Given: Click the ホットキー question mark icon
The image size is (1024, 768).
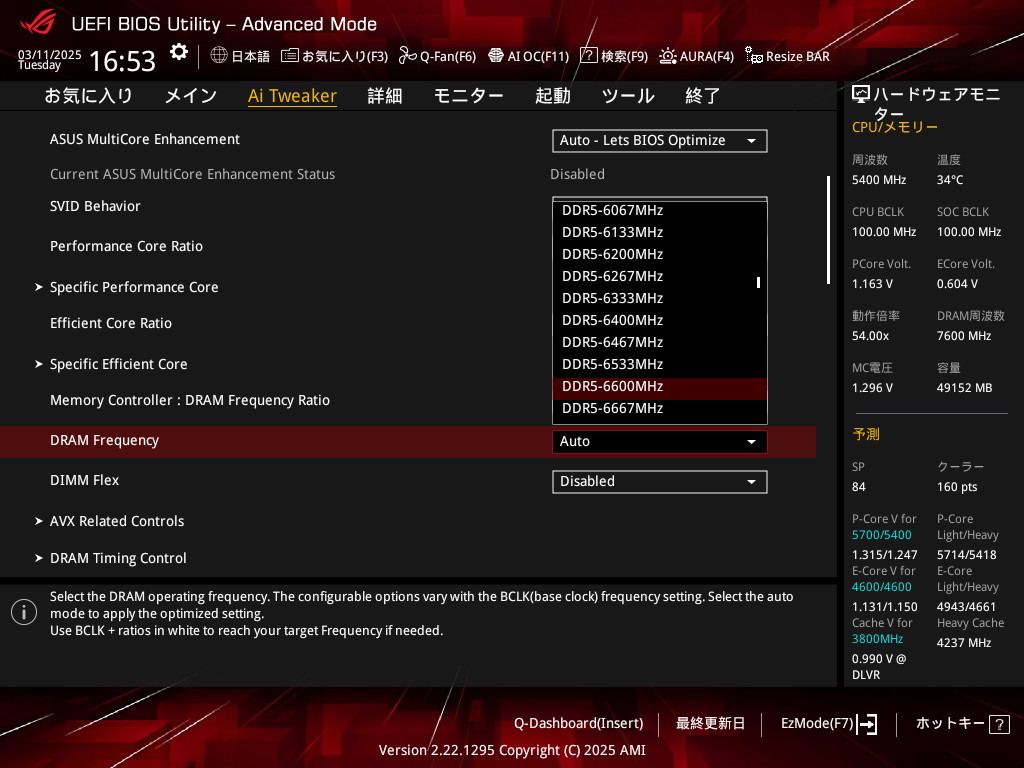Looking at the screenshot, I should [998, 724].
